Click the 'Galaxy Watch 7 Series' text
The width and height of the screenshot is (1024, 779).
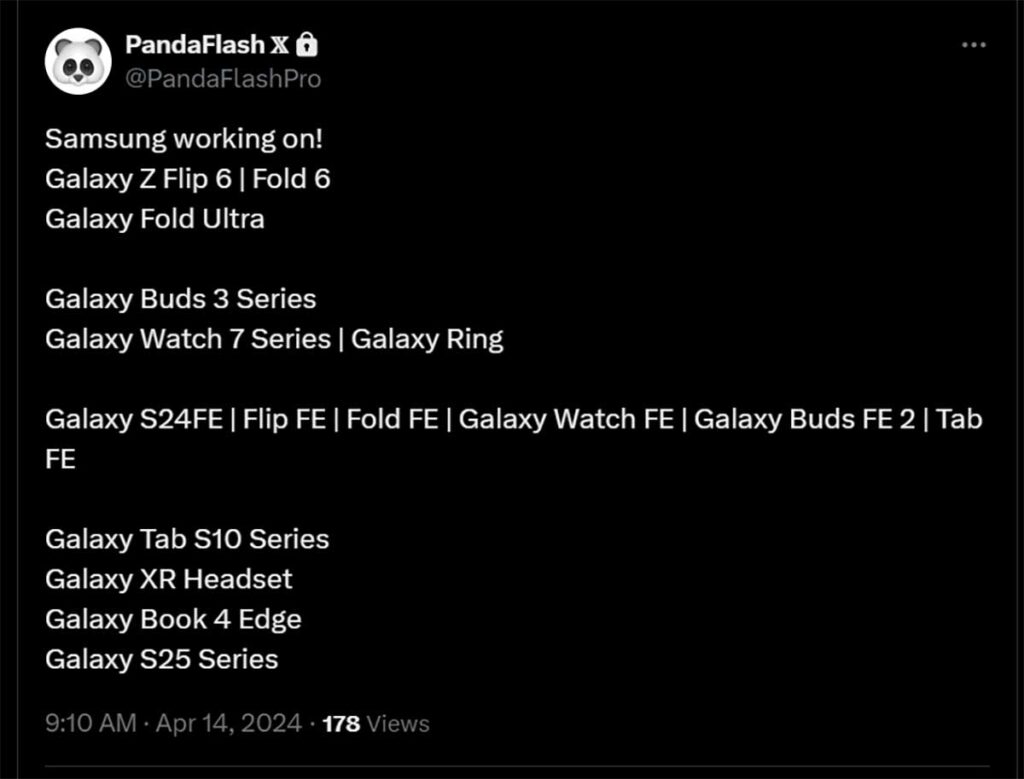pos(187,339)
